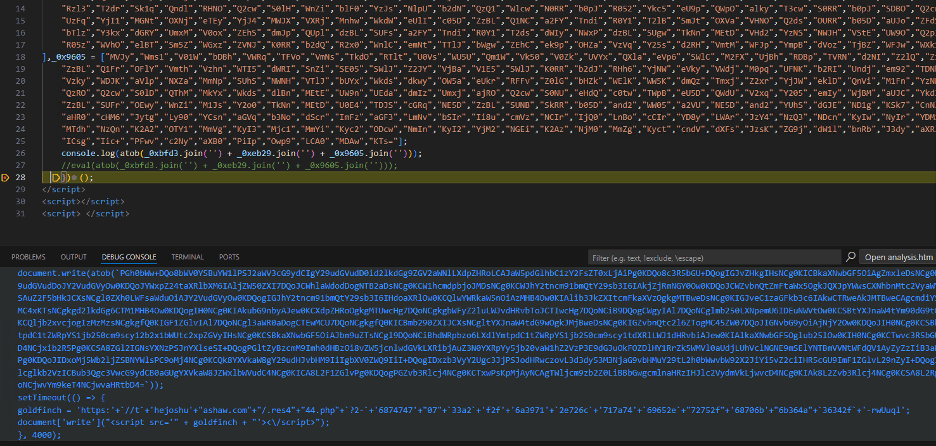
Task: Click the "ICsg" string on line 25
Action: (76, 141)
